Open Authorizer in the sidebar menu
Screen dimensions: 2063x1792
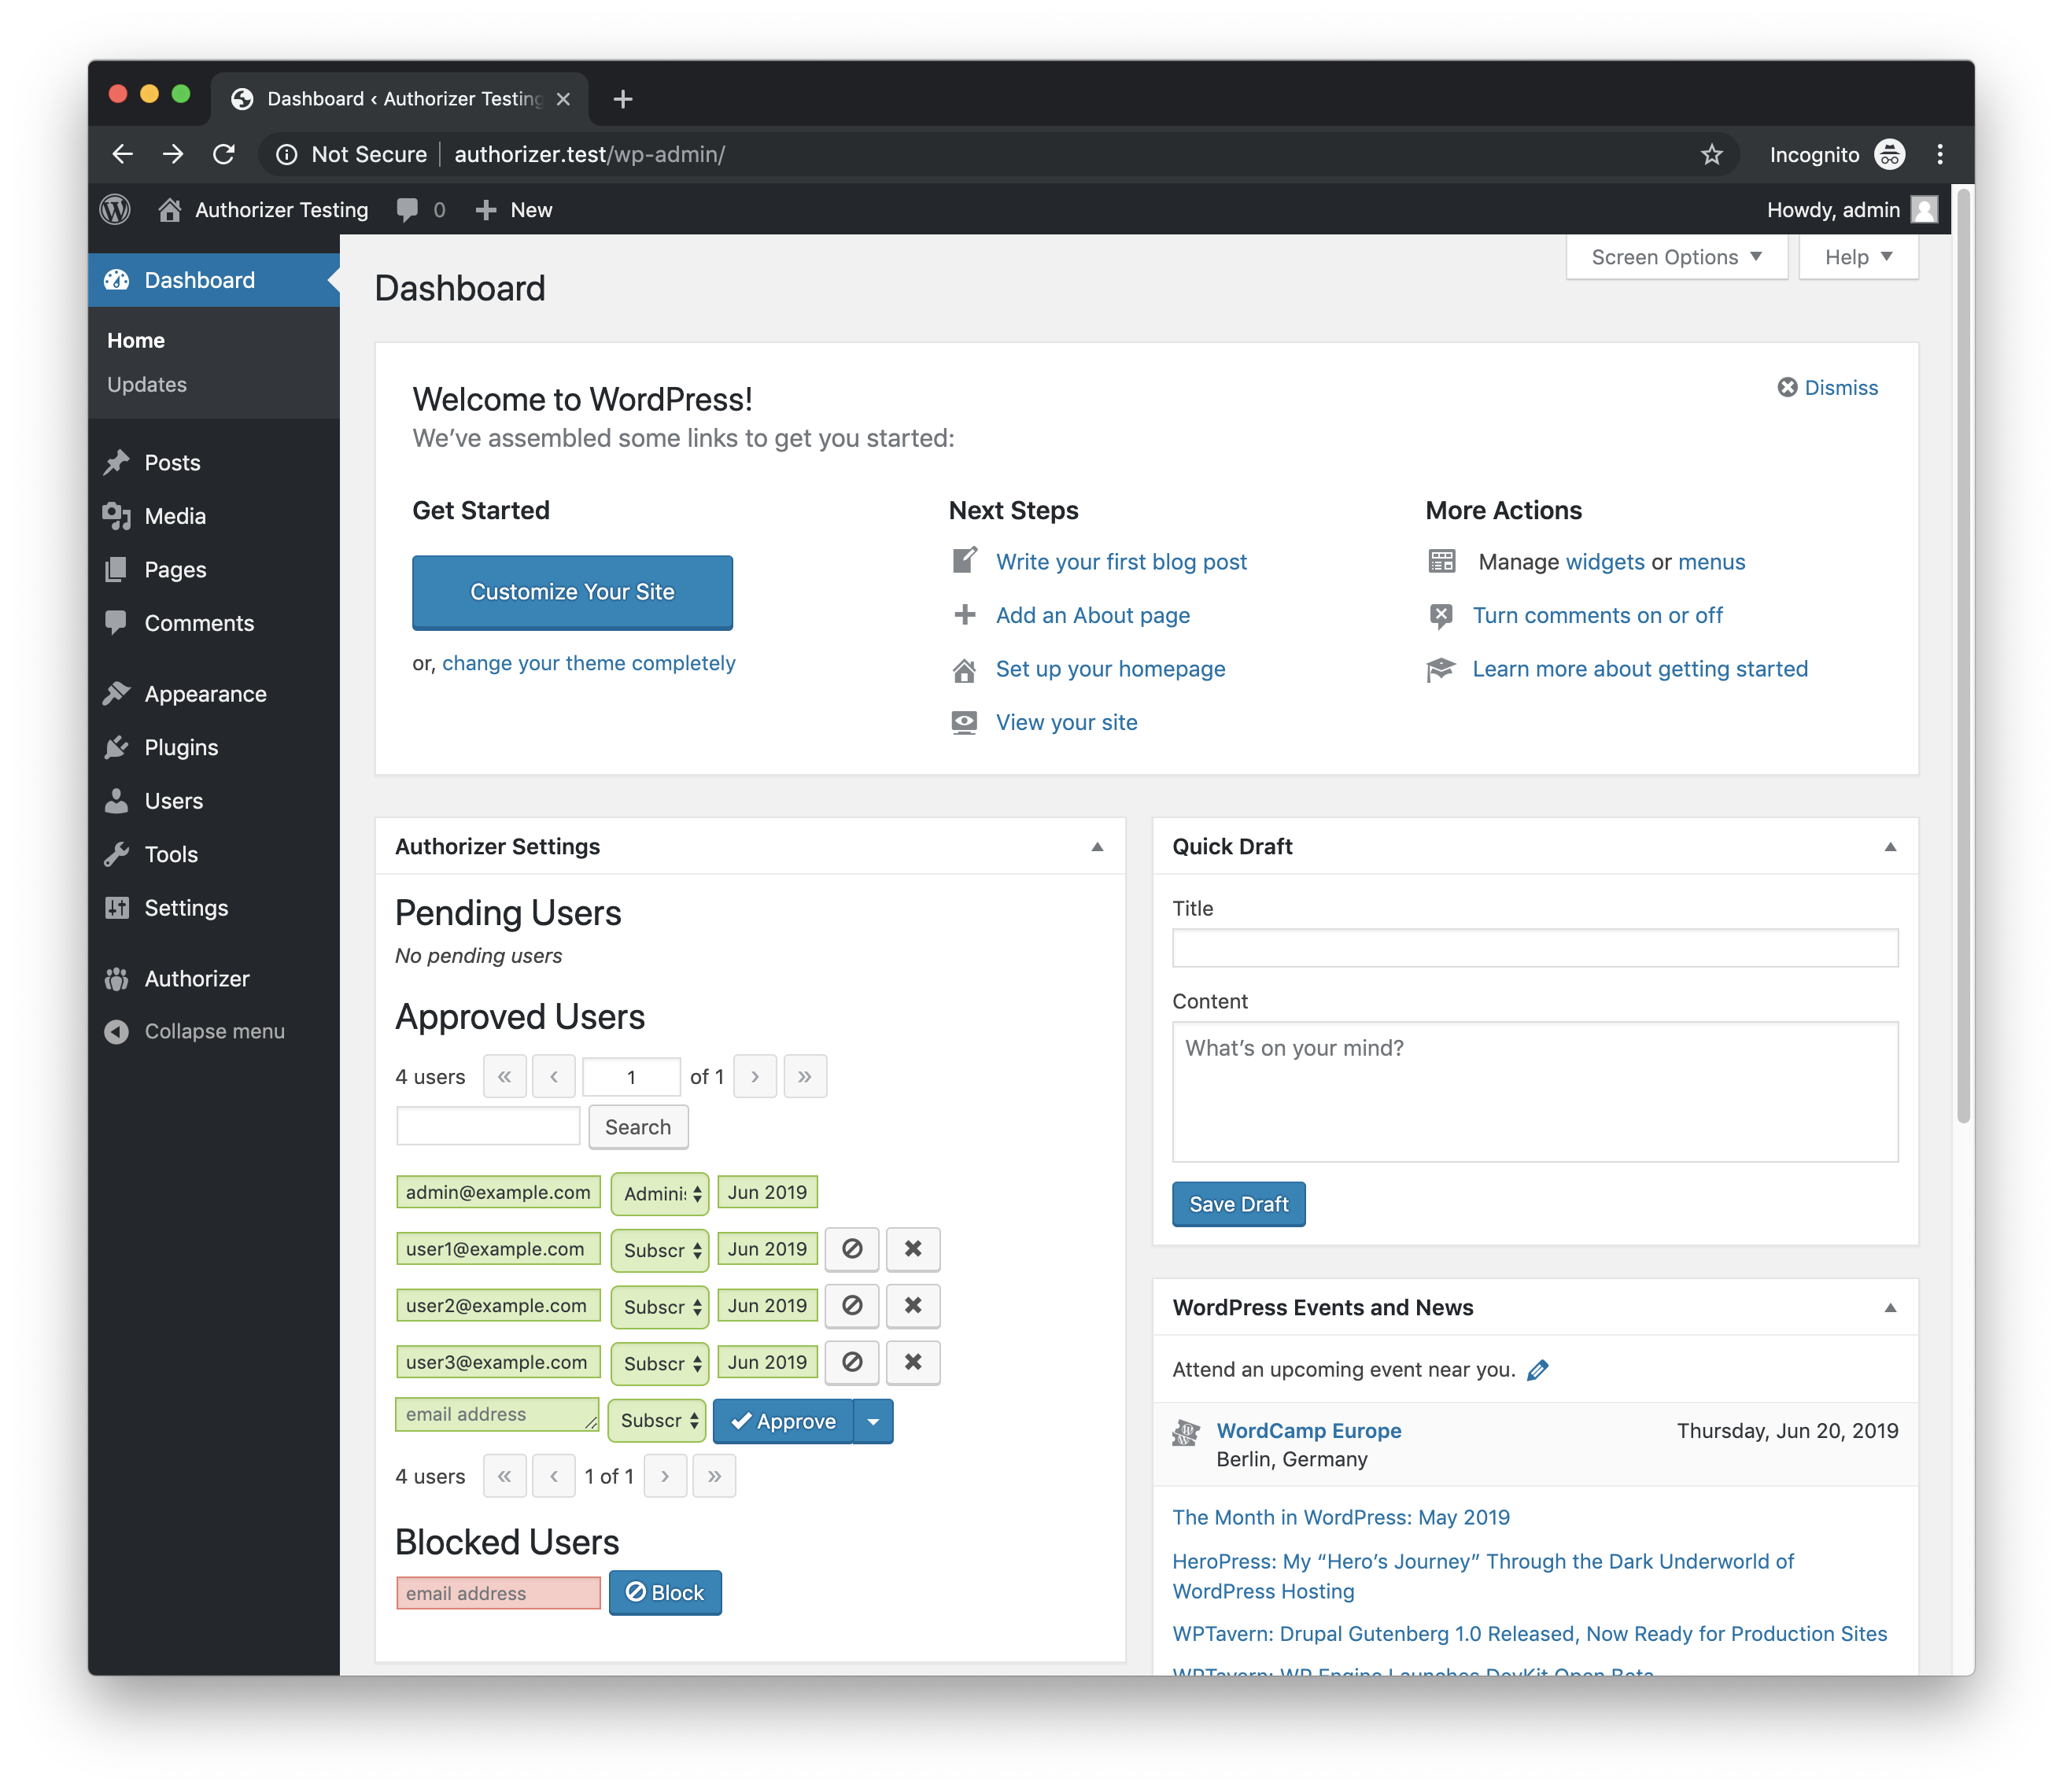(197, 979)
